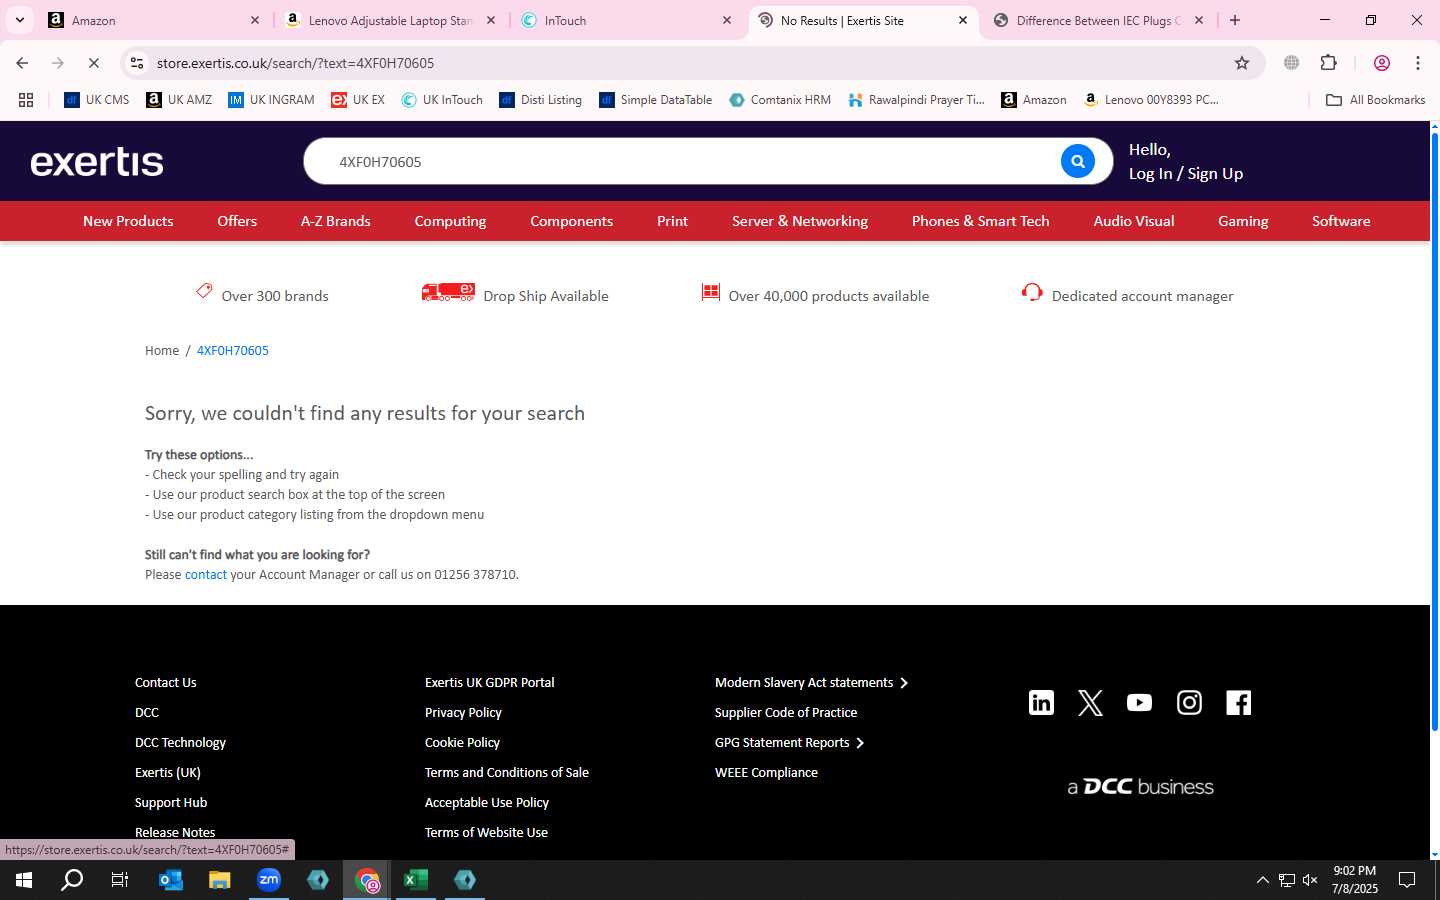Image resolution: width=1440 pixels, height=900 pixels.
Task: Open the UK INGRAM bookmark
Action: pos(271,100)
